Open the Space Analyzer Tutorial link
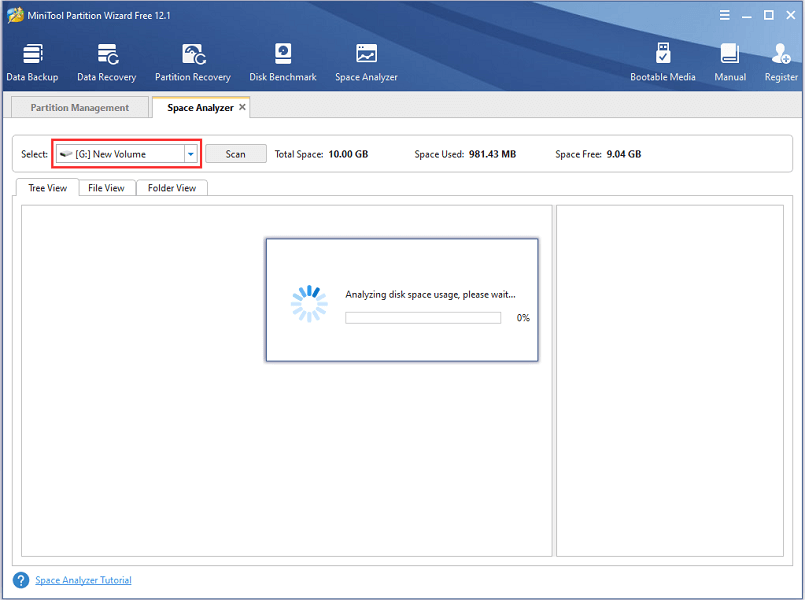 tap(83, 579)
